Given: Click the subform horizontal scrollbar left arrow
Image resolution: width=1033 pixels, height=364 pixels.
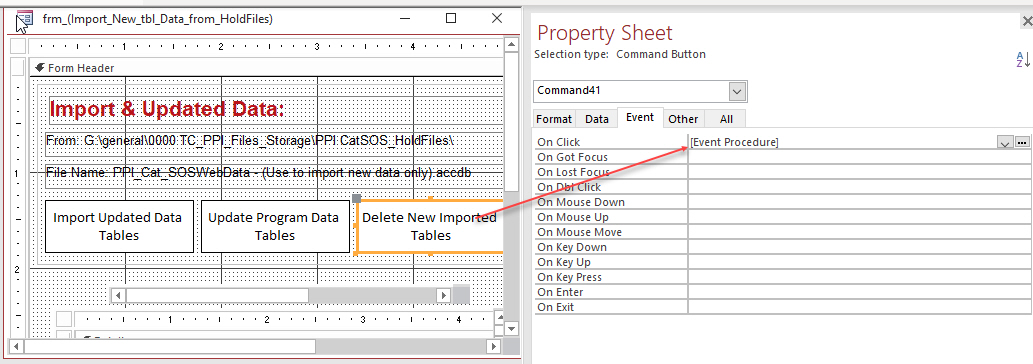Looking at the screenshot, I should point(118,296).
